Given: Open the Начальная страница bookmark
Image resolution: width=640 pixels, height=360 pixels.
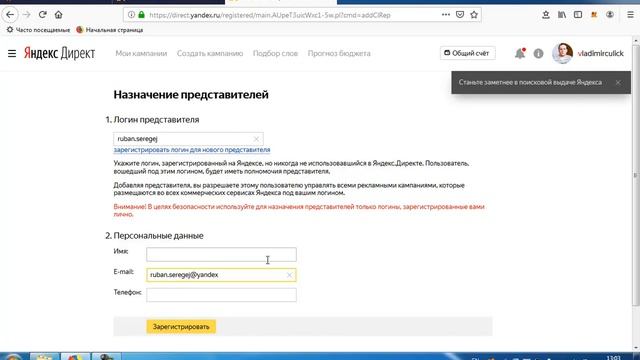Looking at the screenshot, I should 109,30.
